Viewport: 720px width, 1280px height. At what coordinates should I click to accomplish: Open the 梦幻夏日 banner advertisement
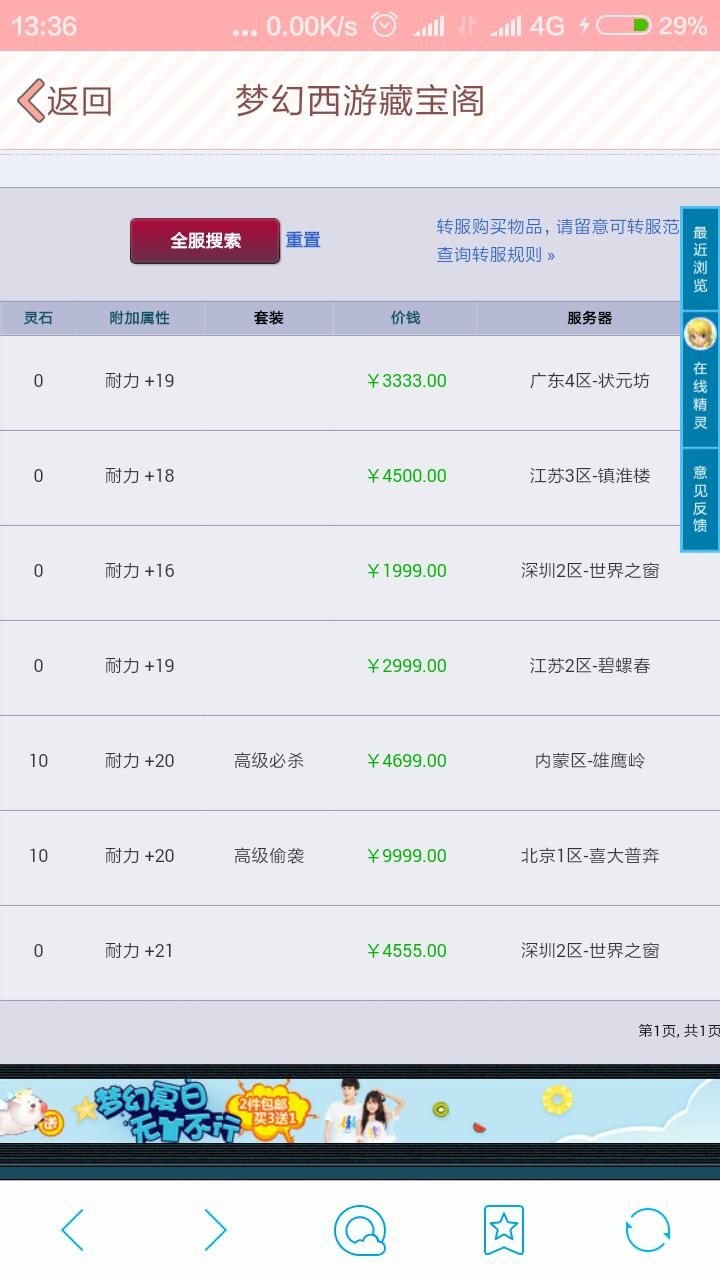(x=360, y=1111)
